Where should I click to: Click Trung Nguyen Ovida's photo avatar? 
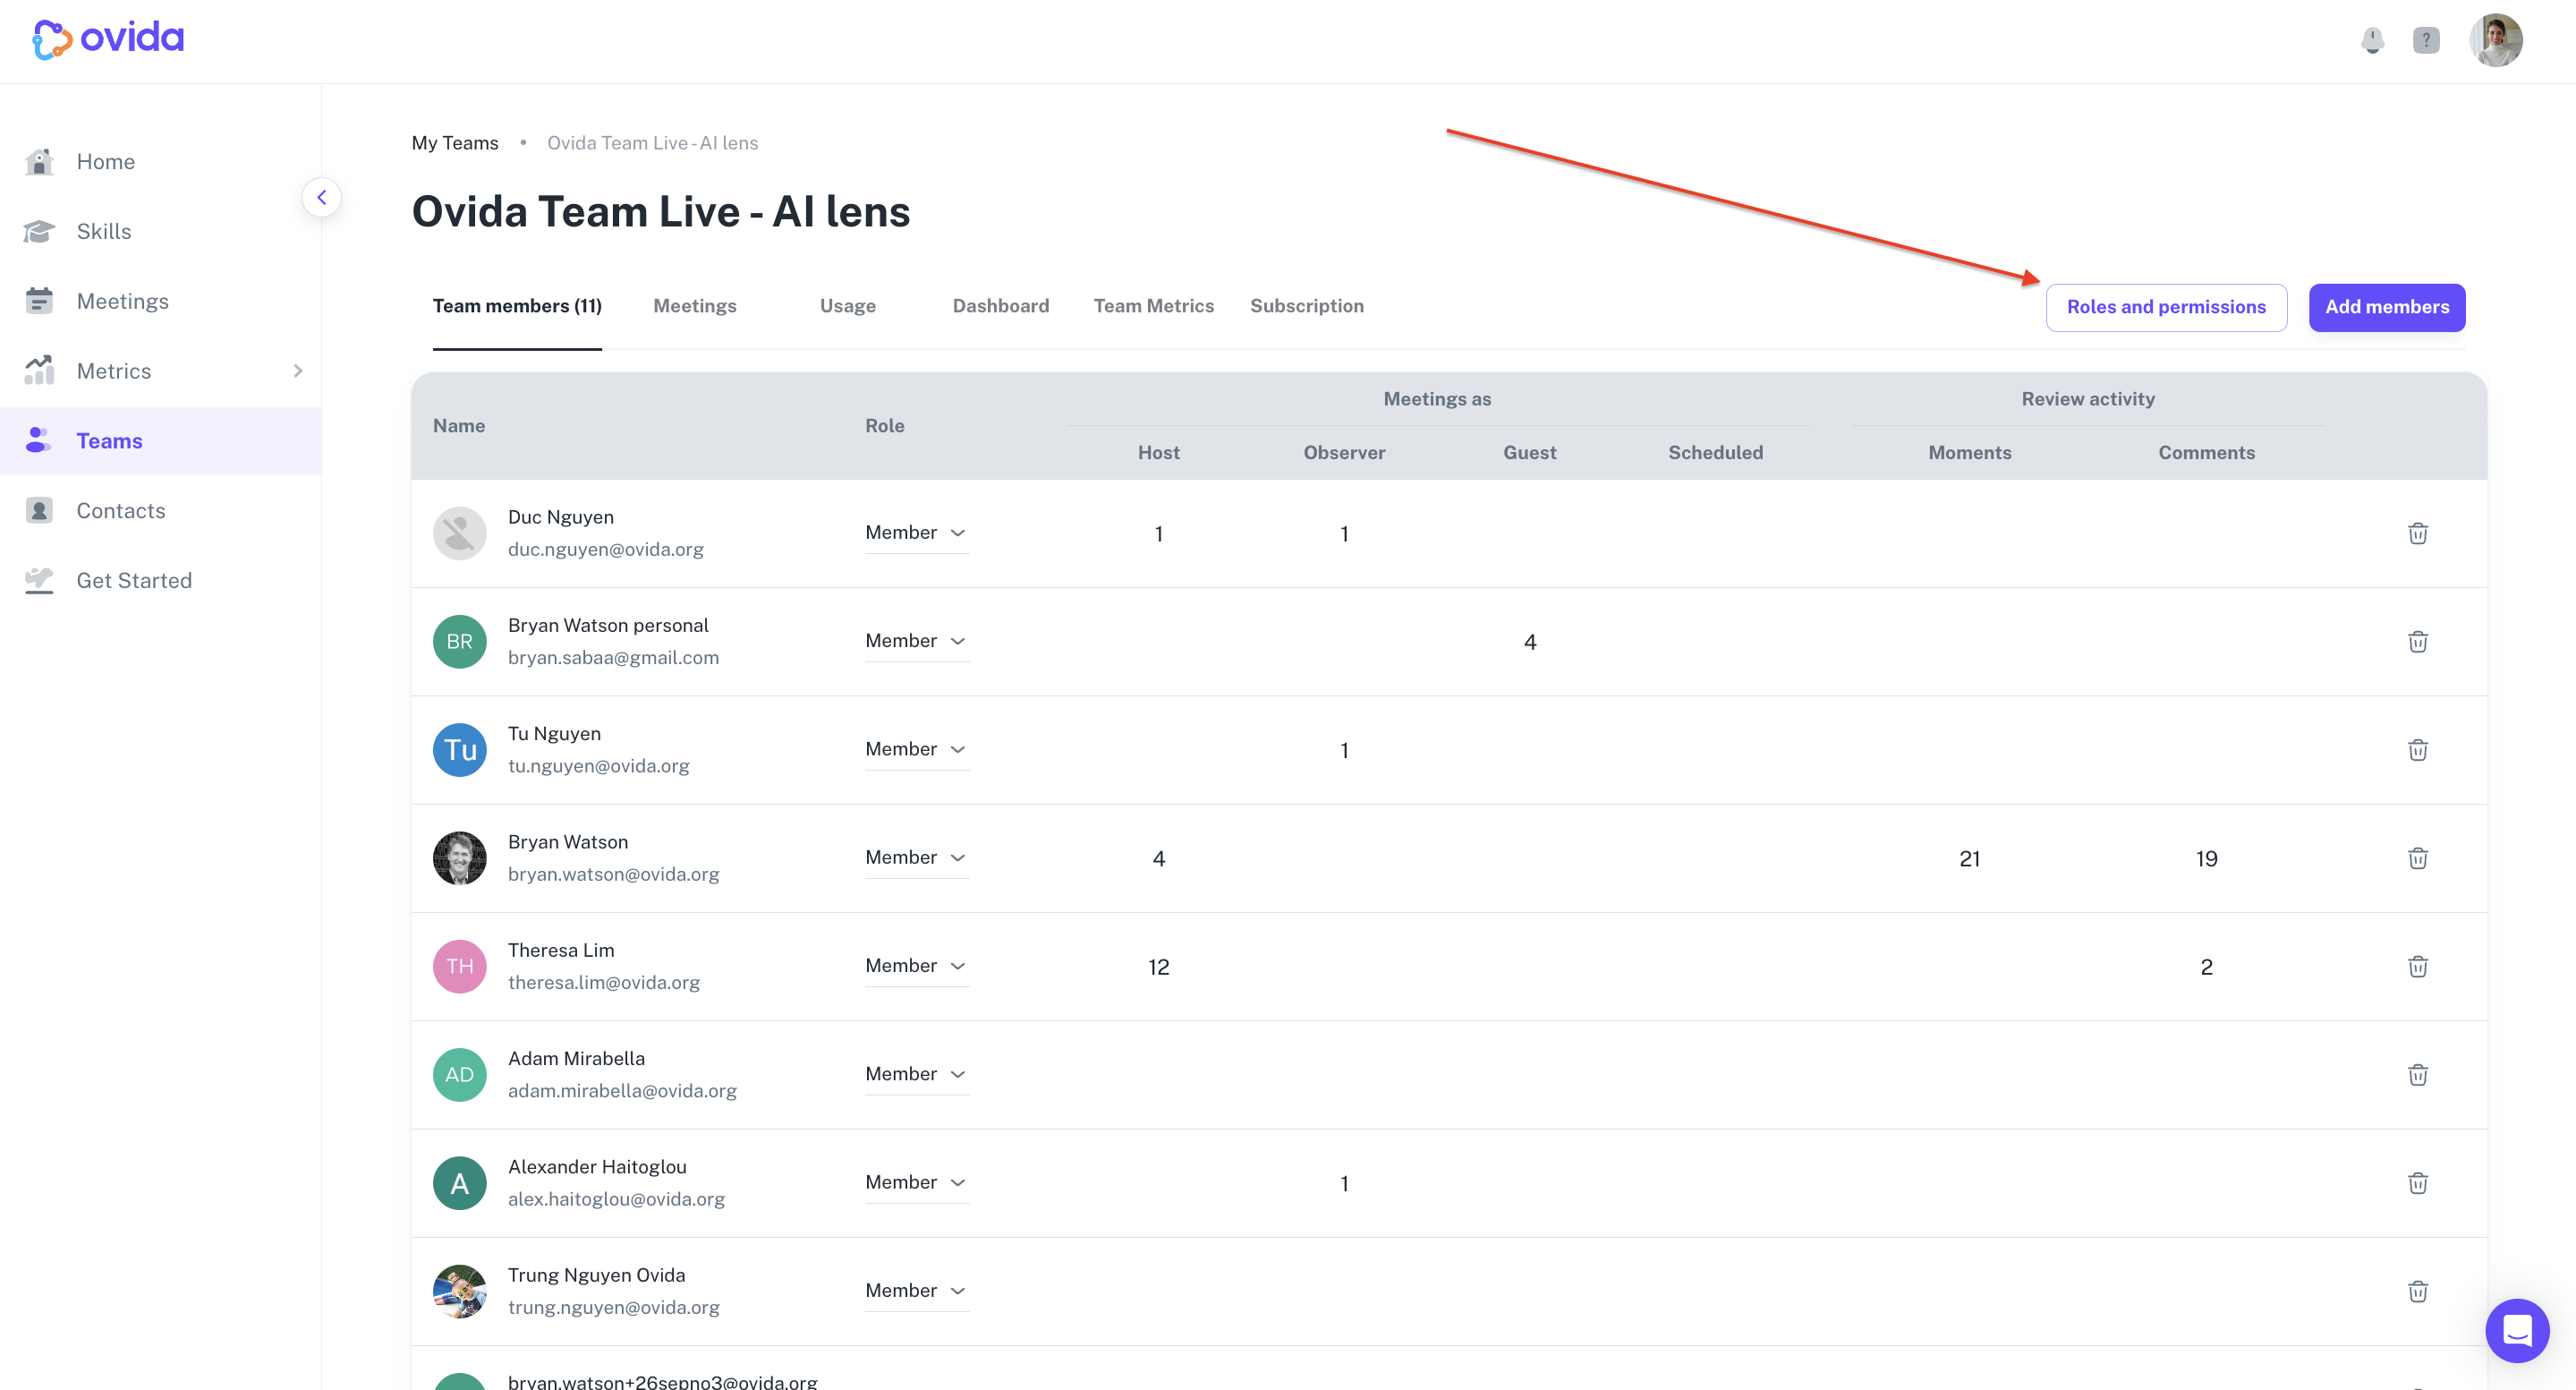tap(460, 1291)
